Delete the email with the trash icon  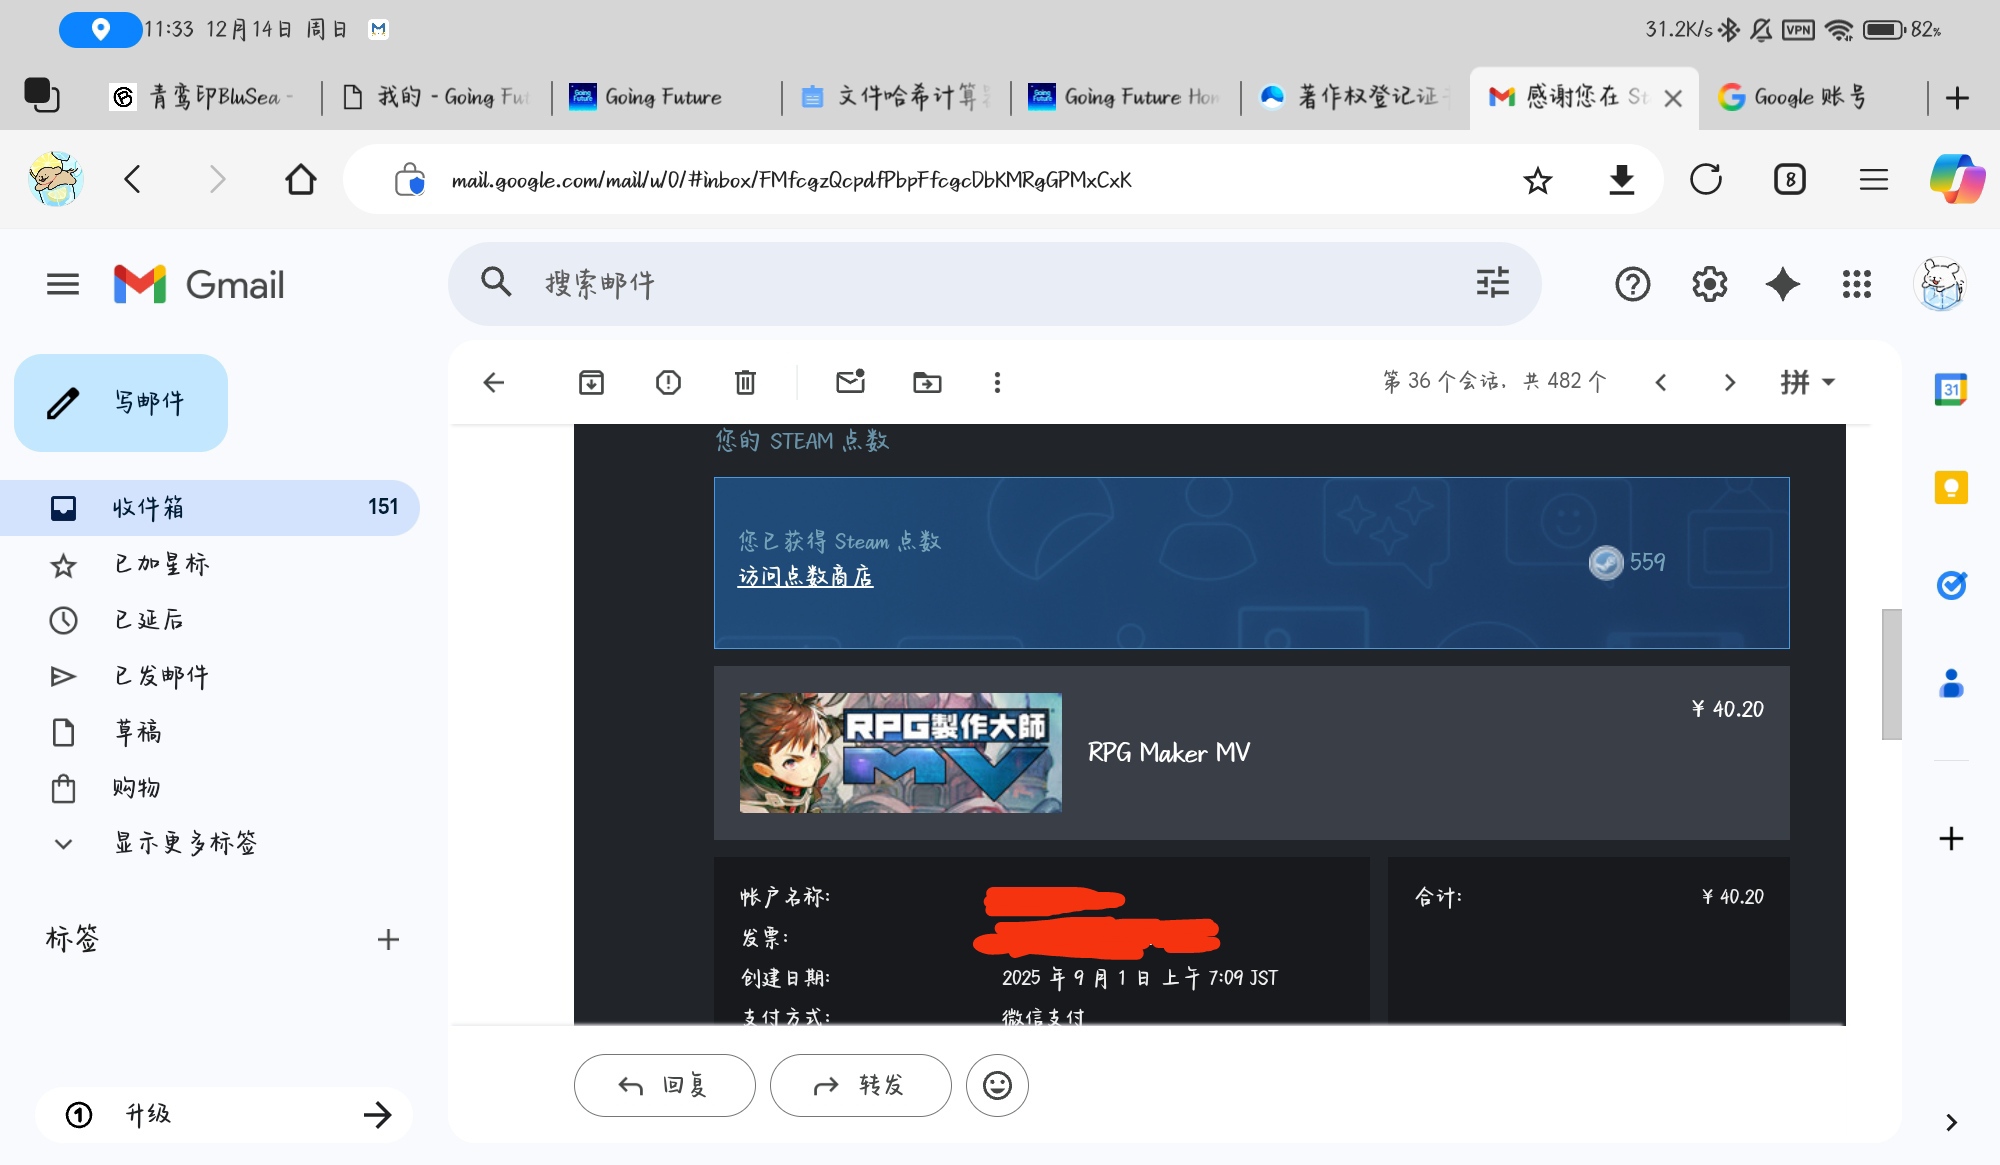(x=745, y=382)
